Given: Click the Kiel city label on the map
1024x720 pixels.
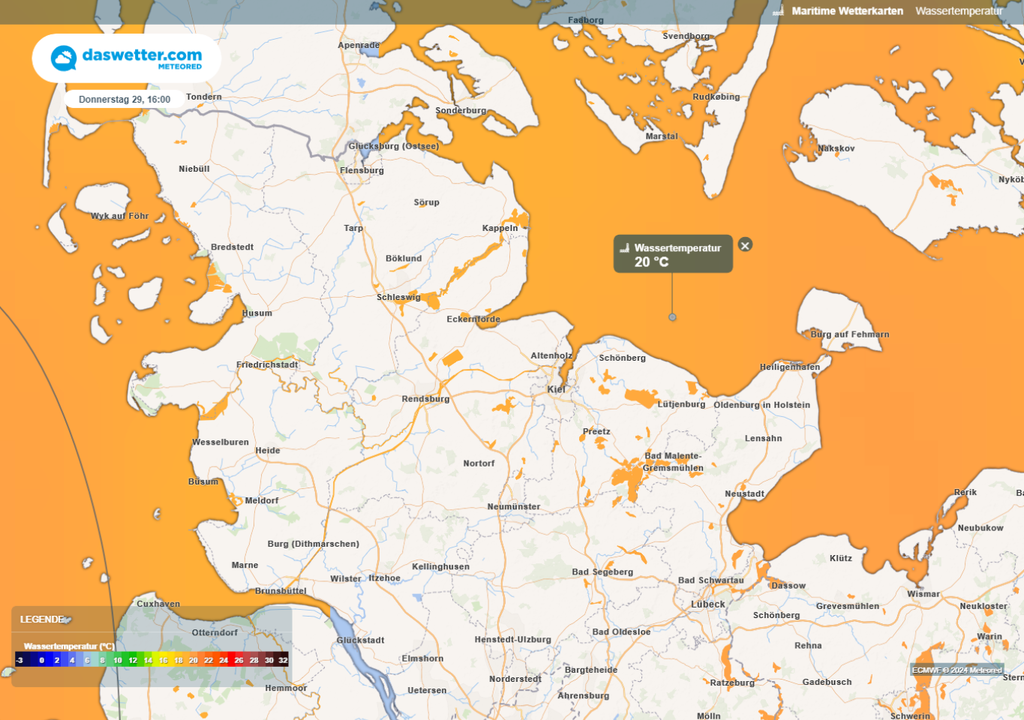Looking at the screenshot, I should (557, 389).
